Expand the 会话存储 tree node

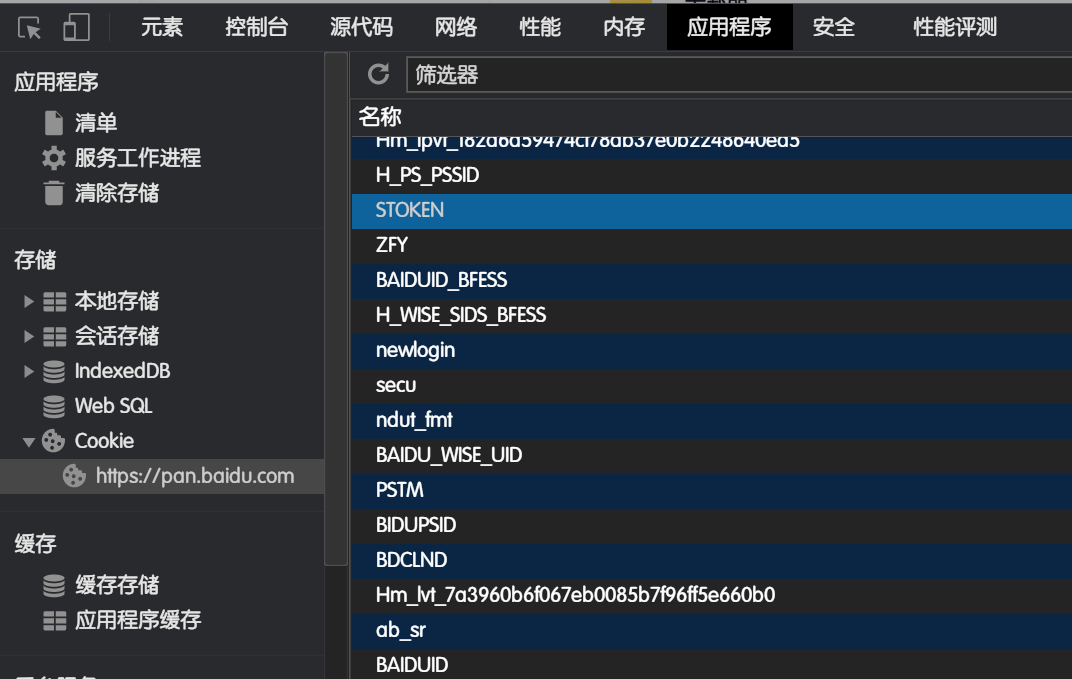pos(29,336)
